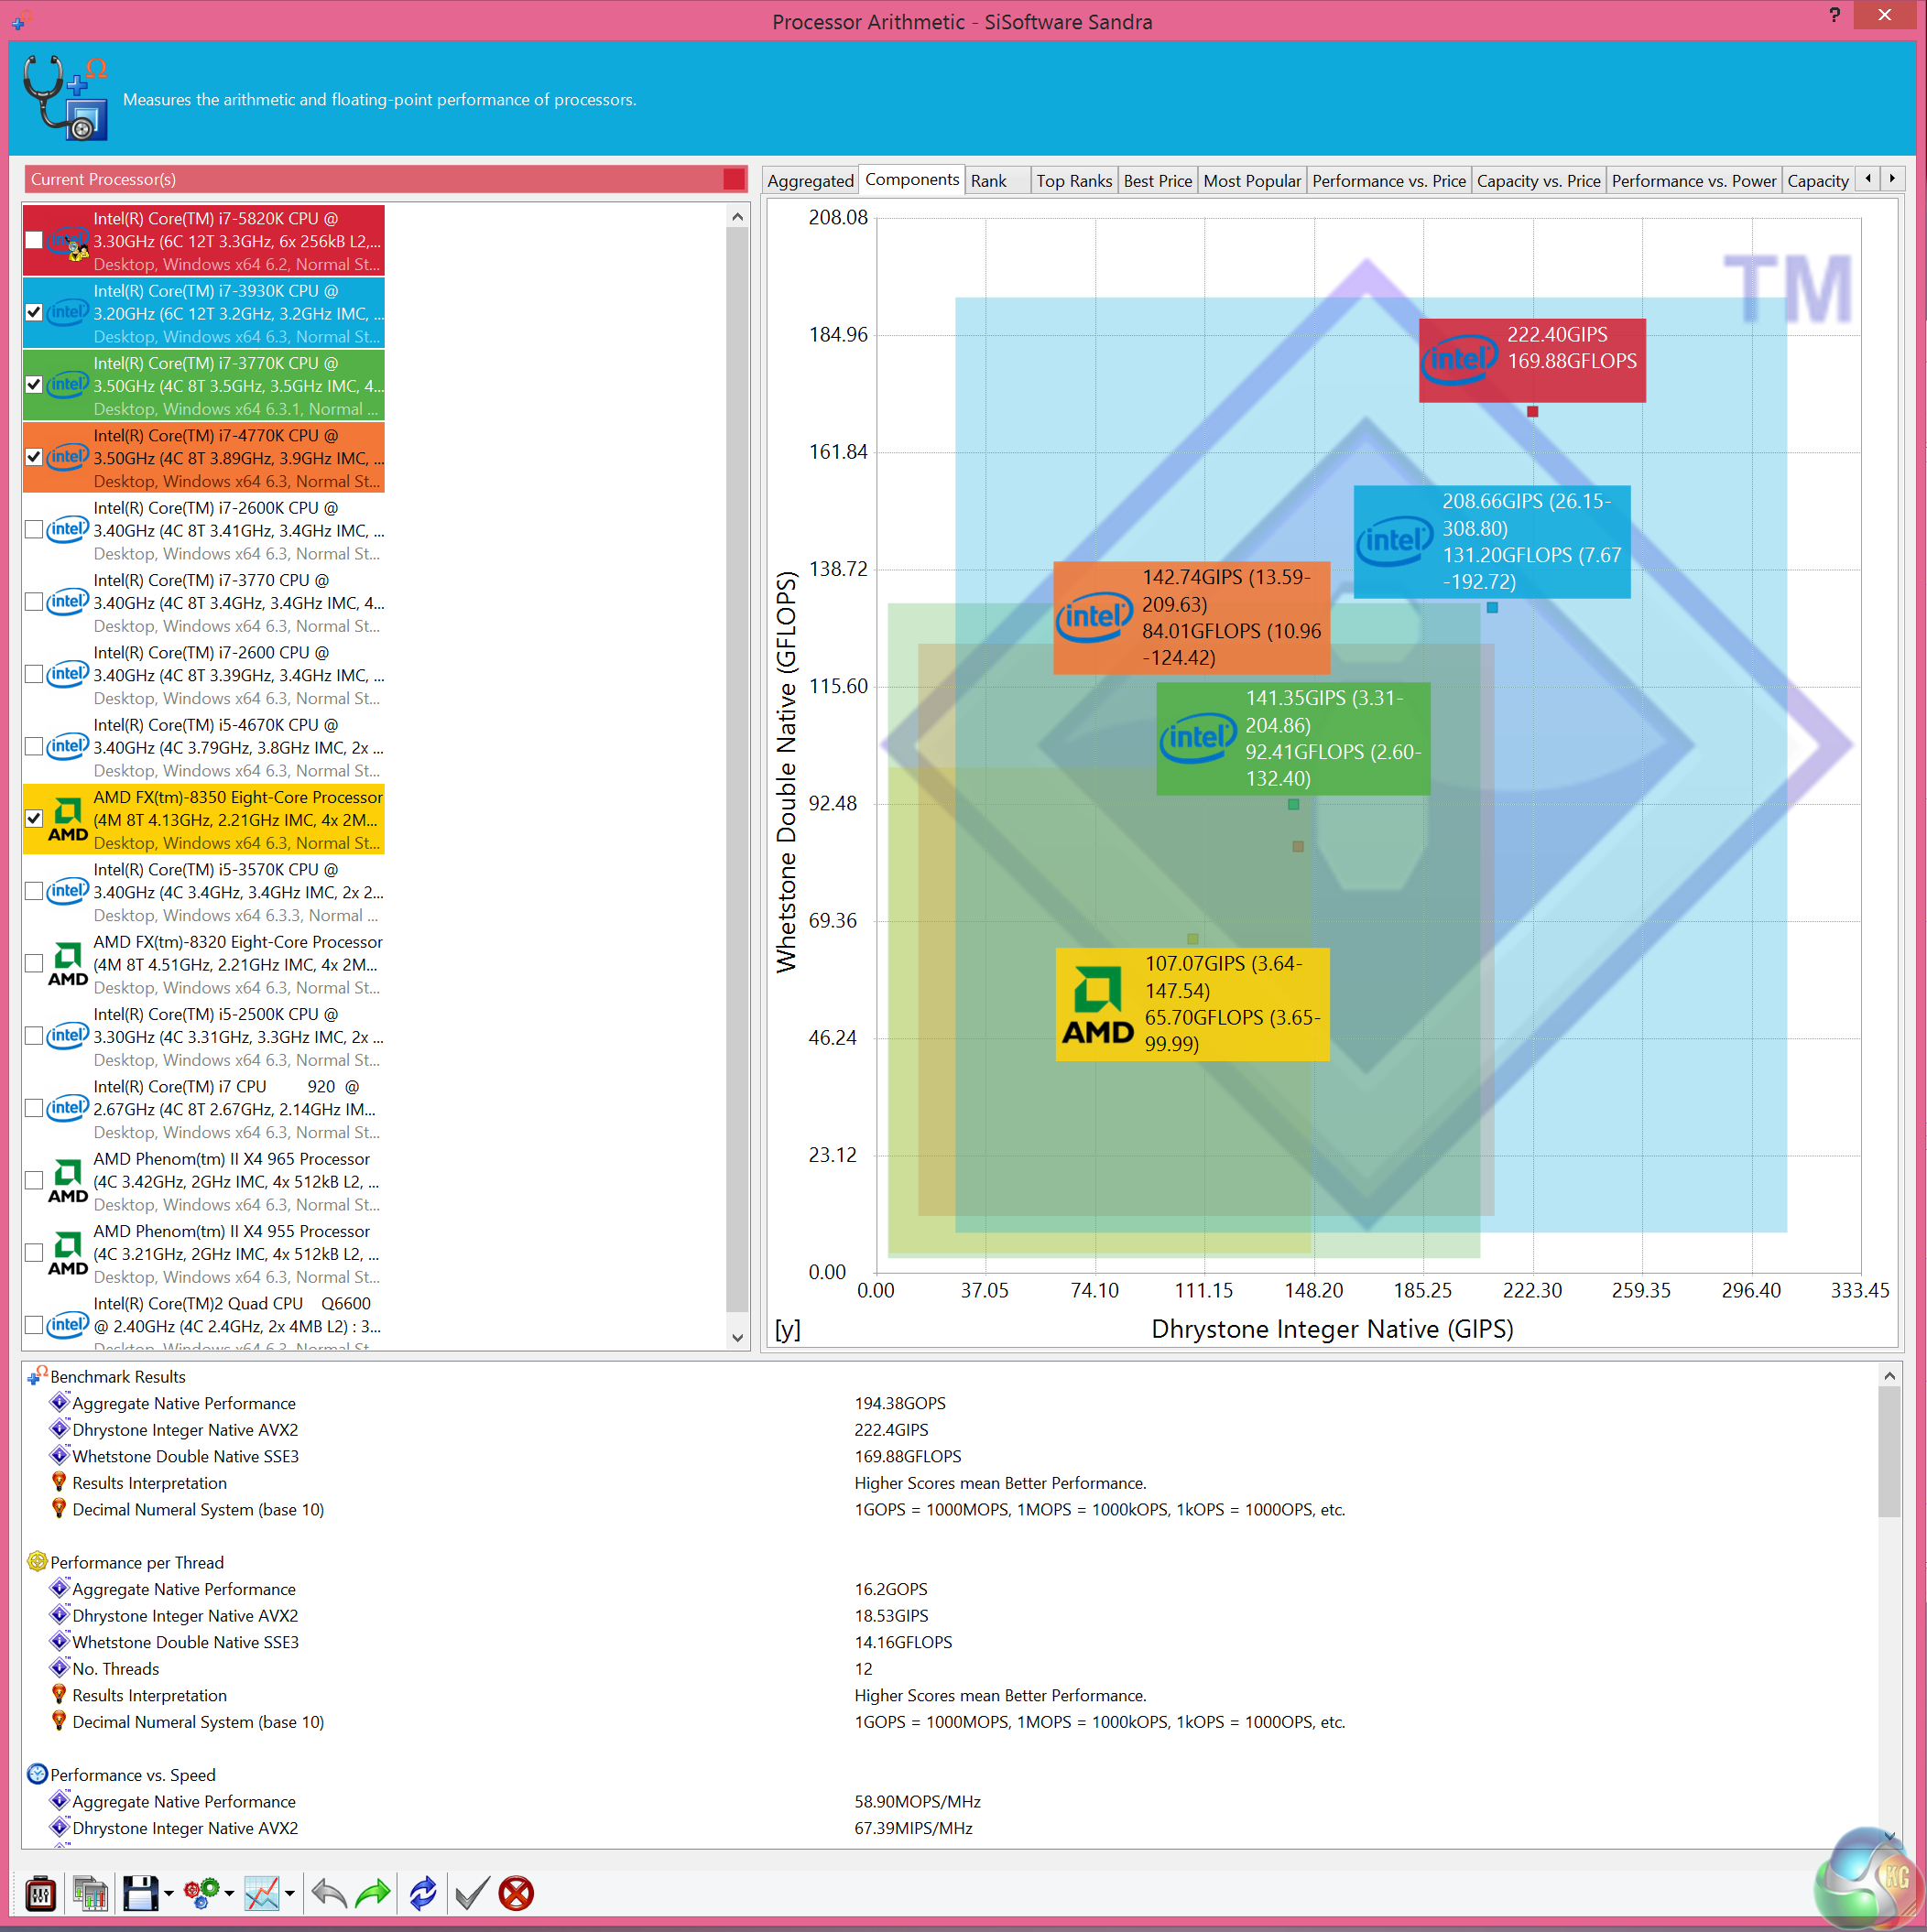Image resolution: width=1927 pixels, height=1932 pixels.
Task: Open the gears icon dropdown arrow
Action: (x=229, y=1893)
